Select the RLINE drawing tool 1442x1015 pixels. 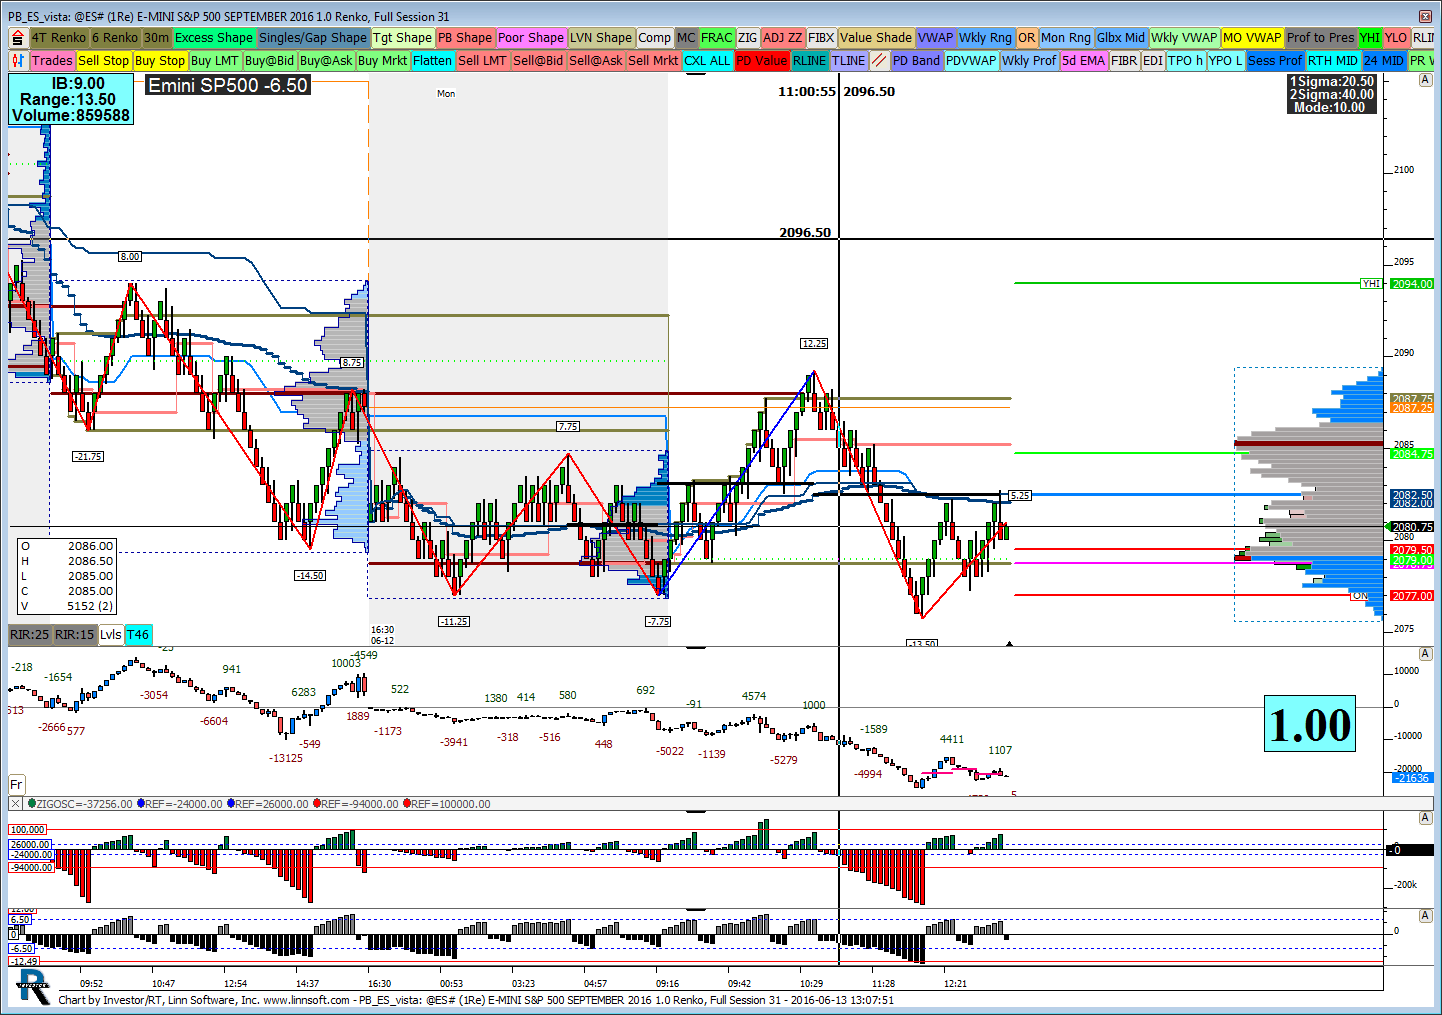coord(810,61)
